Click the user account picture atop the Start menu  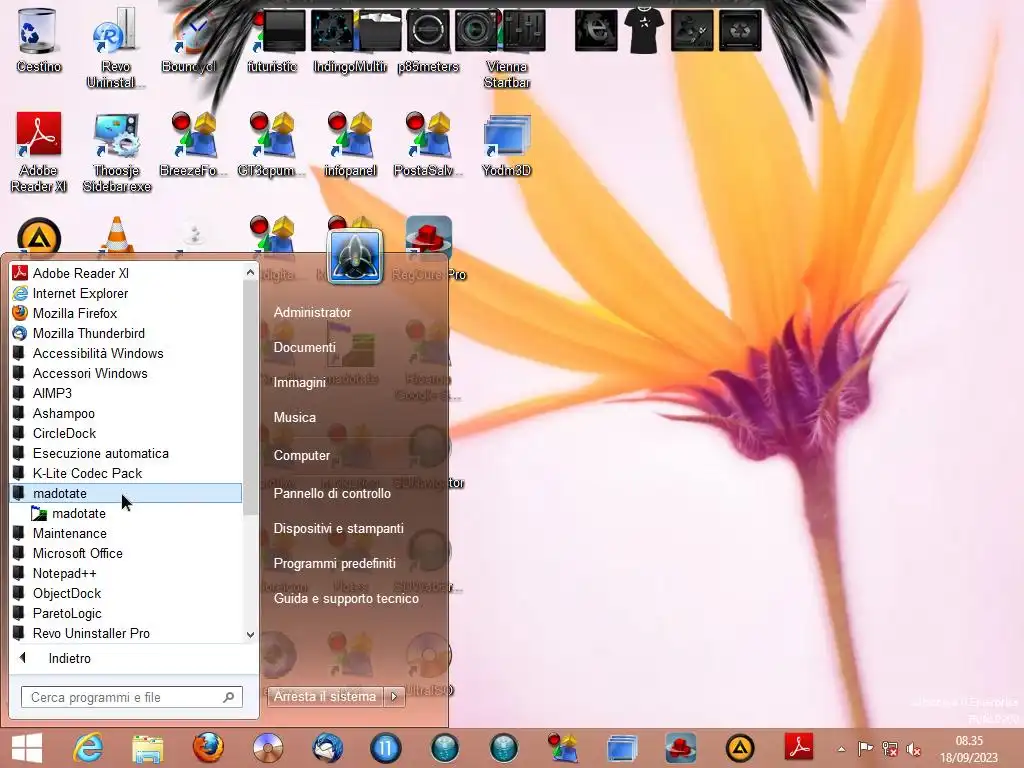355,256
